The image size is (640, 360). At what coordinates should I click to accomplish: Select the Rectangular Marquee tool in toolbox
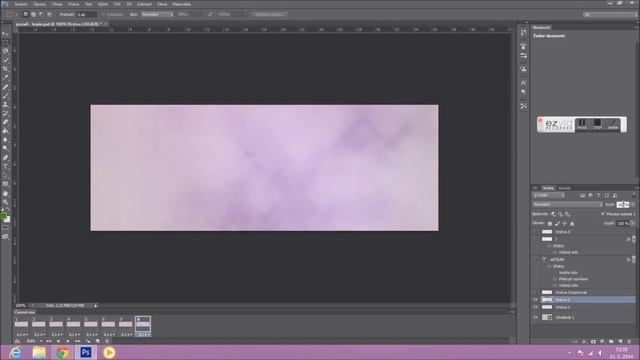[5, 43]
